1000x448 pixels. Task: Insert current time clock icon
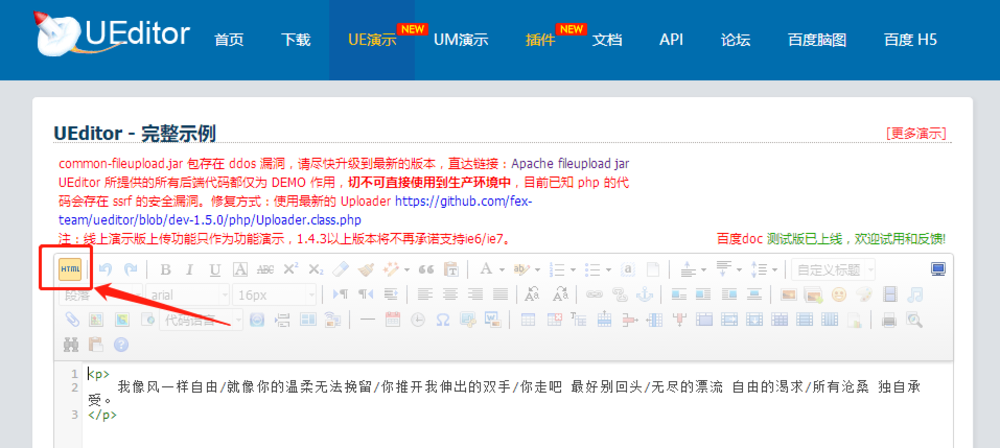point(417,320)
